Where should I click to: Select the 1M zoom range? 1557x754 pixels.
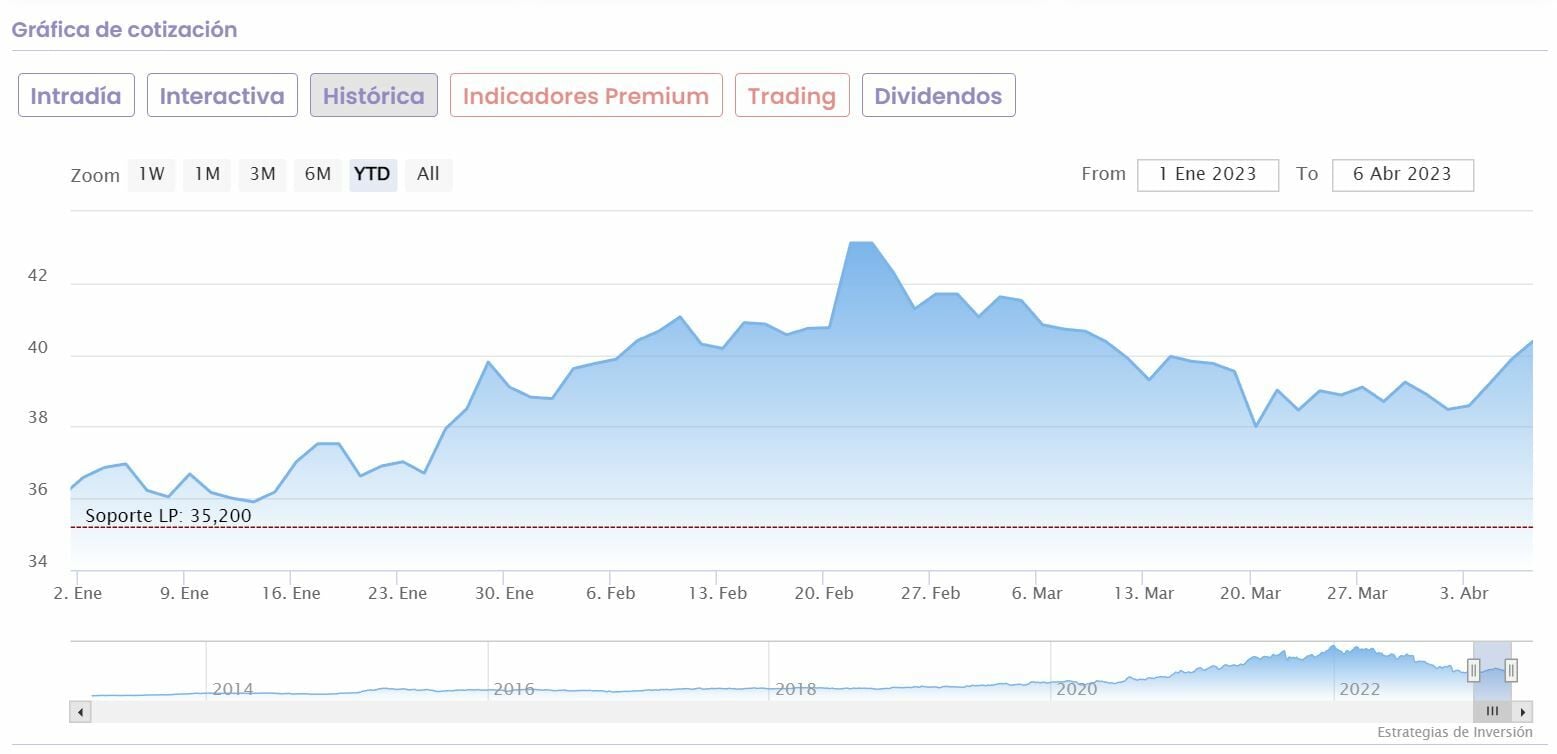[207, 174]
